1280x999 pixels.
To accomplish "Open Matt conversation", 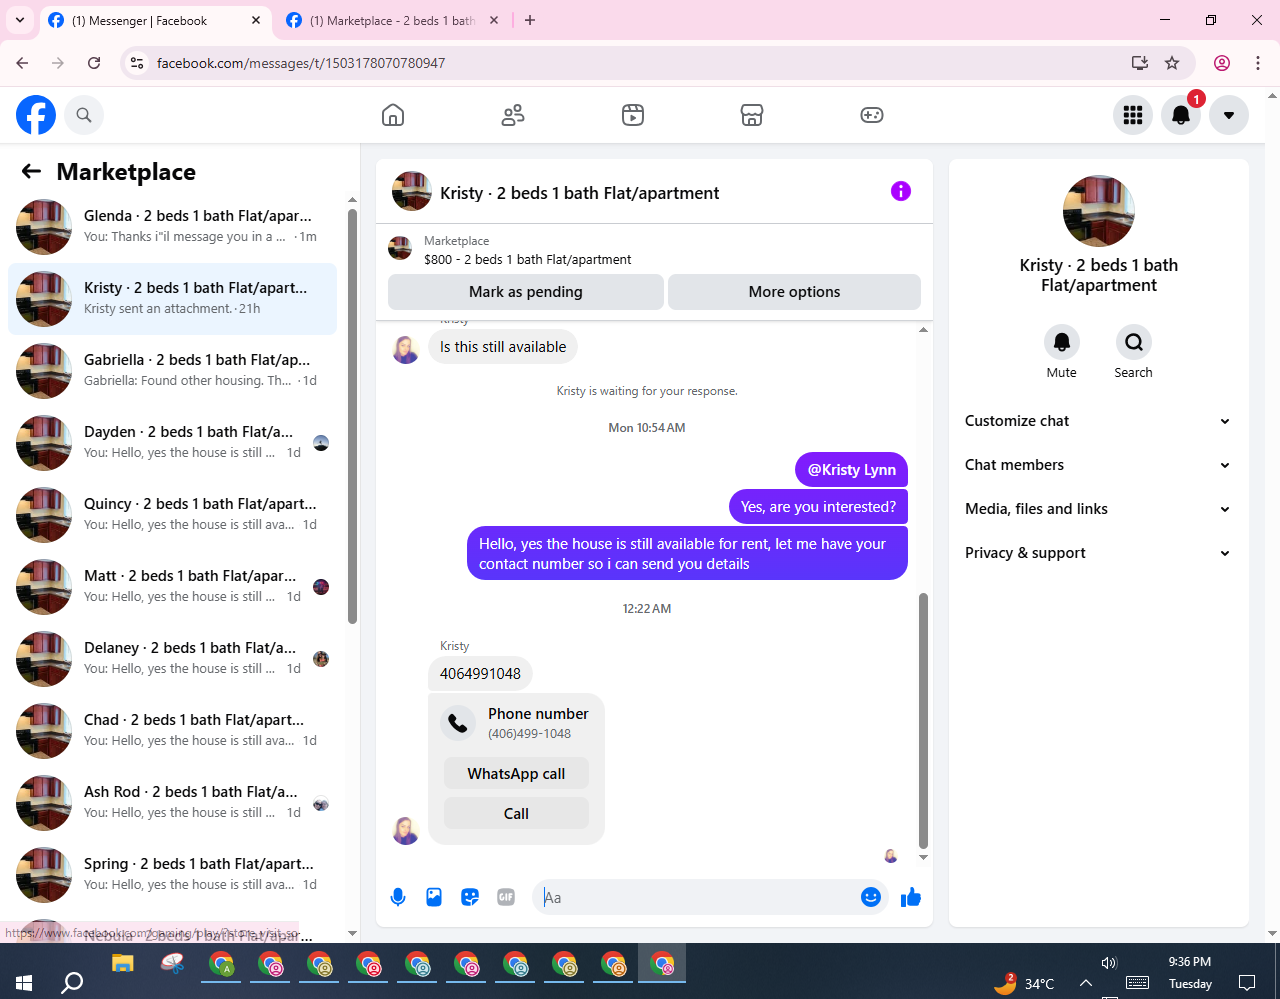I will coord(172,587).
